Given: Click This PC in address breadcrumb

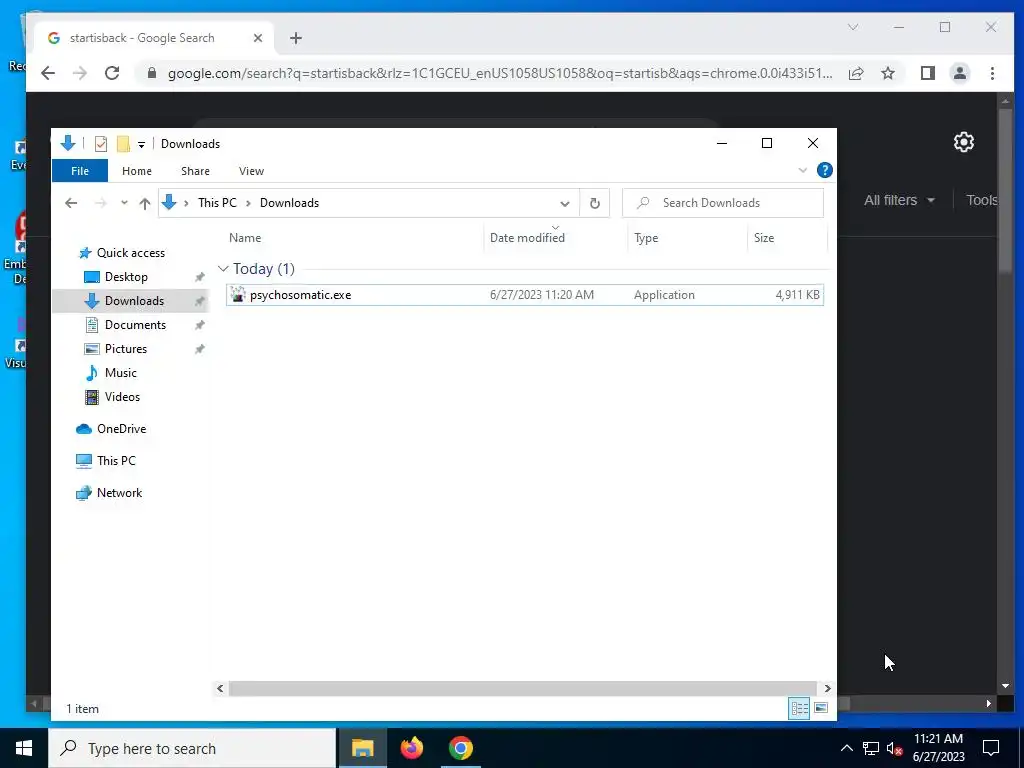Looking at the screenshot, I should point(217,203).
